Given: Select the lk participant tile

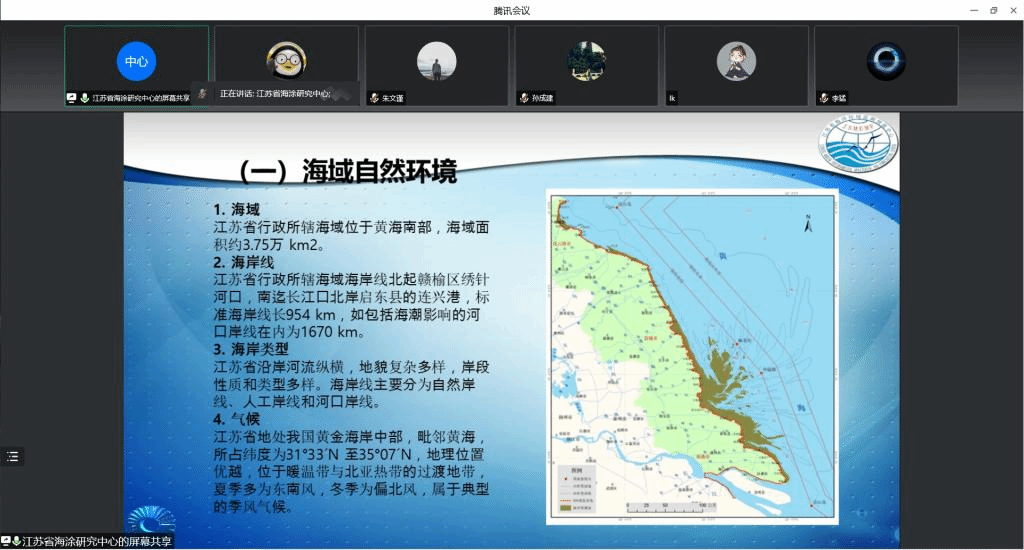Looking at the screenshot, I should [736, 61].
